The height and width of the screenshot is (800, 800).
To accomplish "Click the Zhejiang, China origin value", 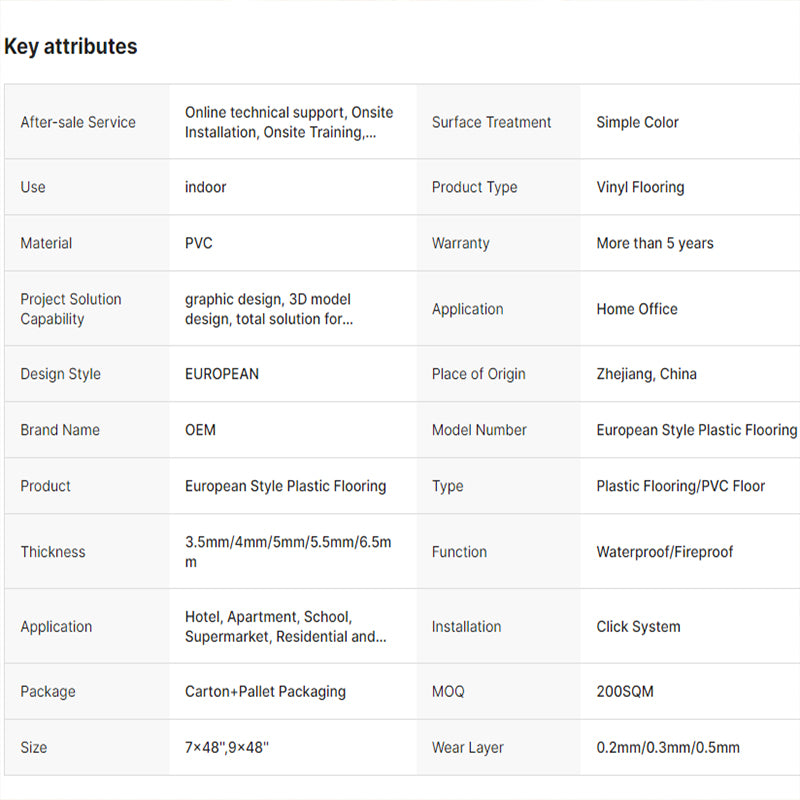I will pyautogui.click(x=646, y=374).
